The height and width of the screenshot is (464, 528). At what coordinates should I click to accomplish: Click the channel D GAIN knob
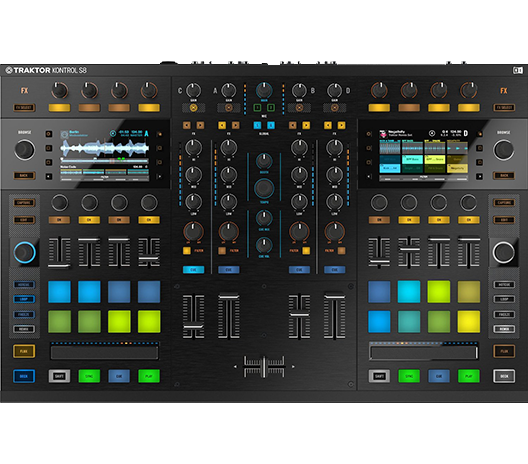click(x=334, y=90)
